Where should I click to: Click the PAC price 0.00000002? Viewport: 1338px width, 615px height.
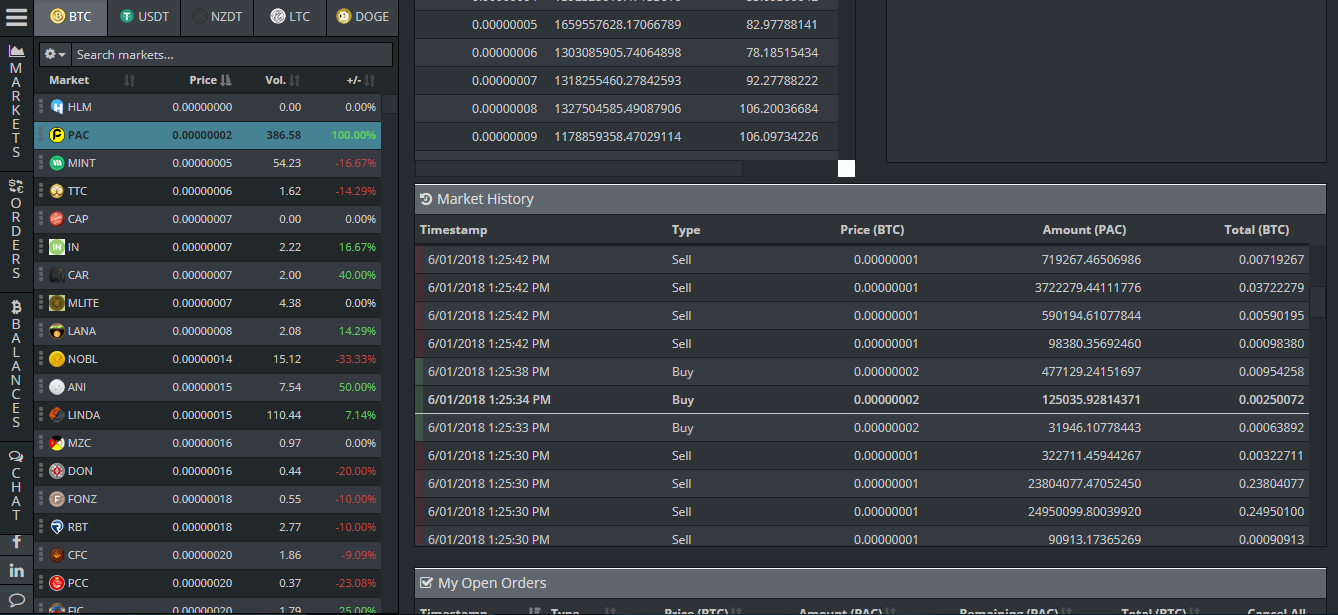coord(202,135)
